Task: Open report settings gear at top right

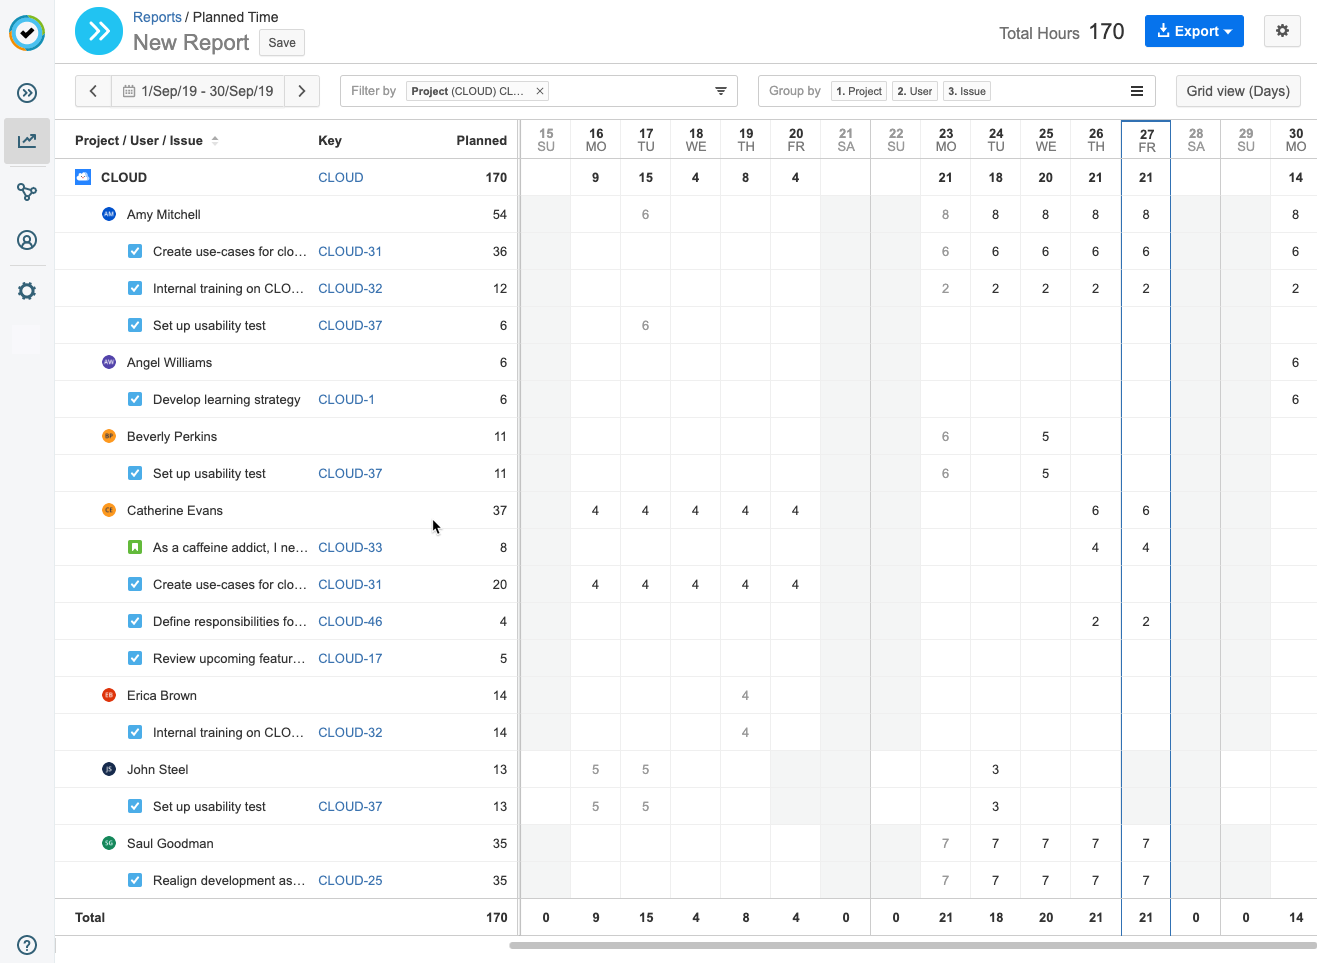Action: [1282, 31]
